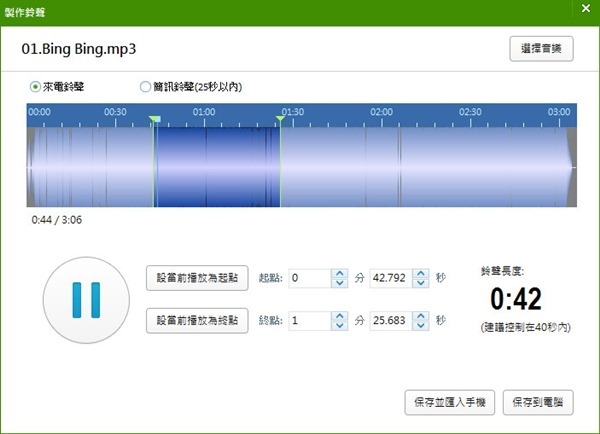Click the green start marker on the timeline
The image size is (600, 434).
pos(154,120)
